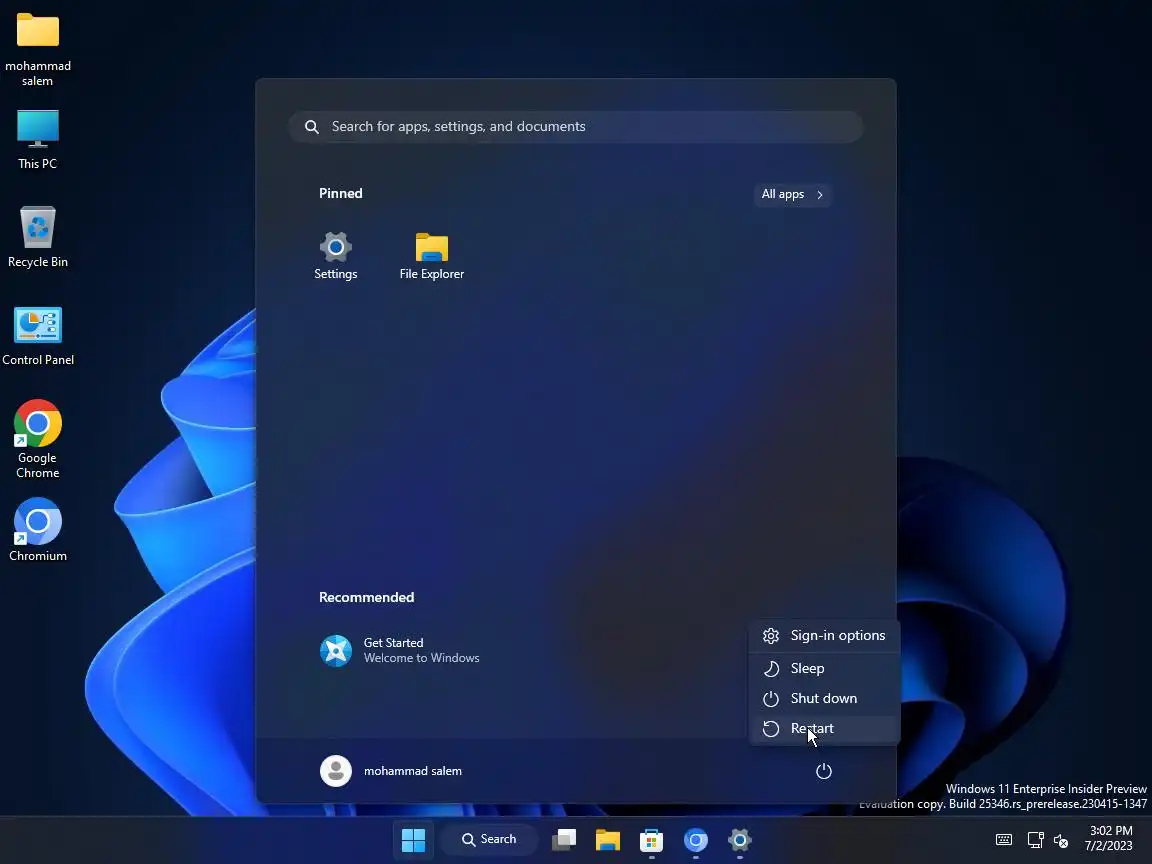
Task: Click the network status tray icon
Action: point(1036,839)
